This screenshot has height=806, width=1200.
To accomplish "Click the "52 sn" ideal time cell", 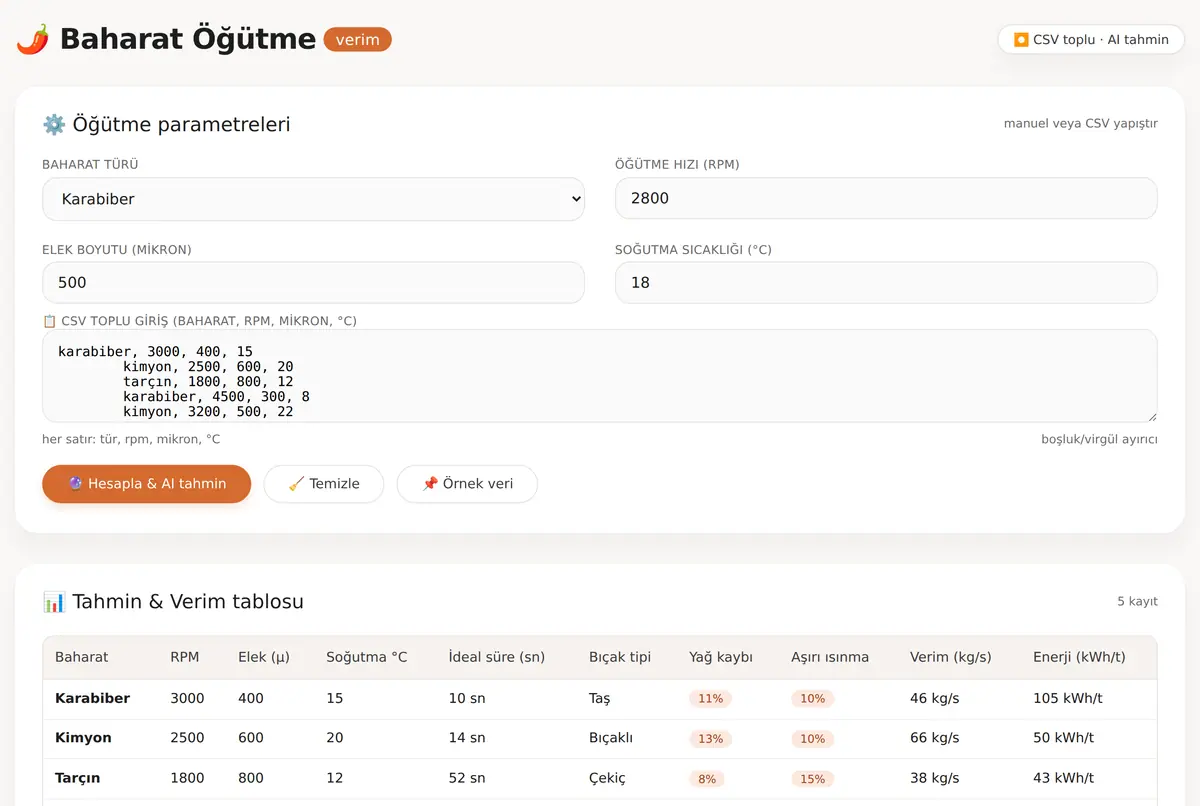I will tap(467, 778).
